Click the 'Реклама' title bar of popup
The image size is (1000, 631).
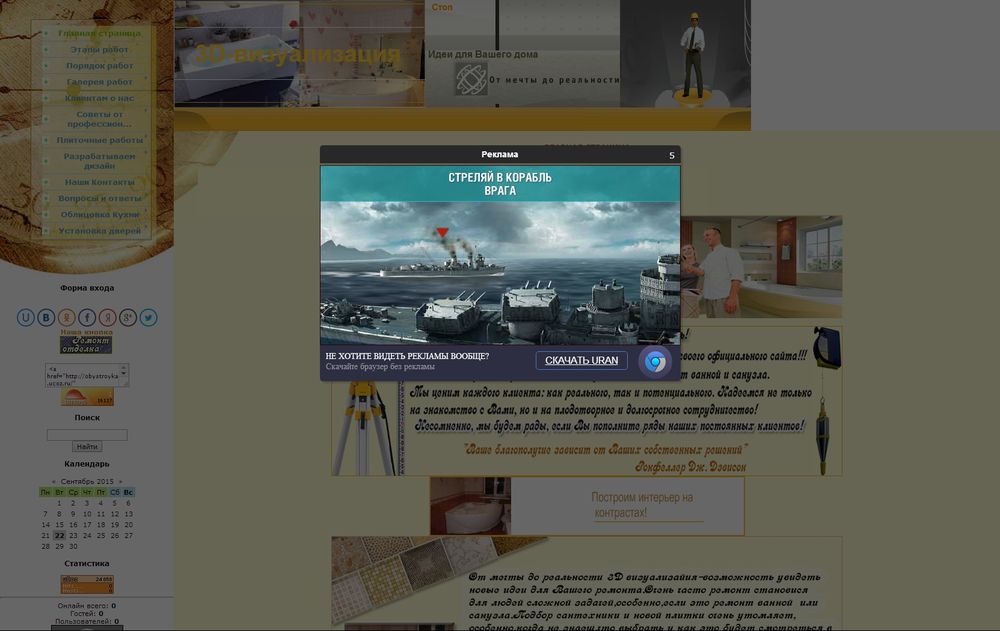[x=500, y=154]
